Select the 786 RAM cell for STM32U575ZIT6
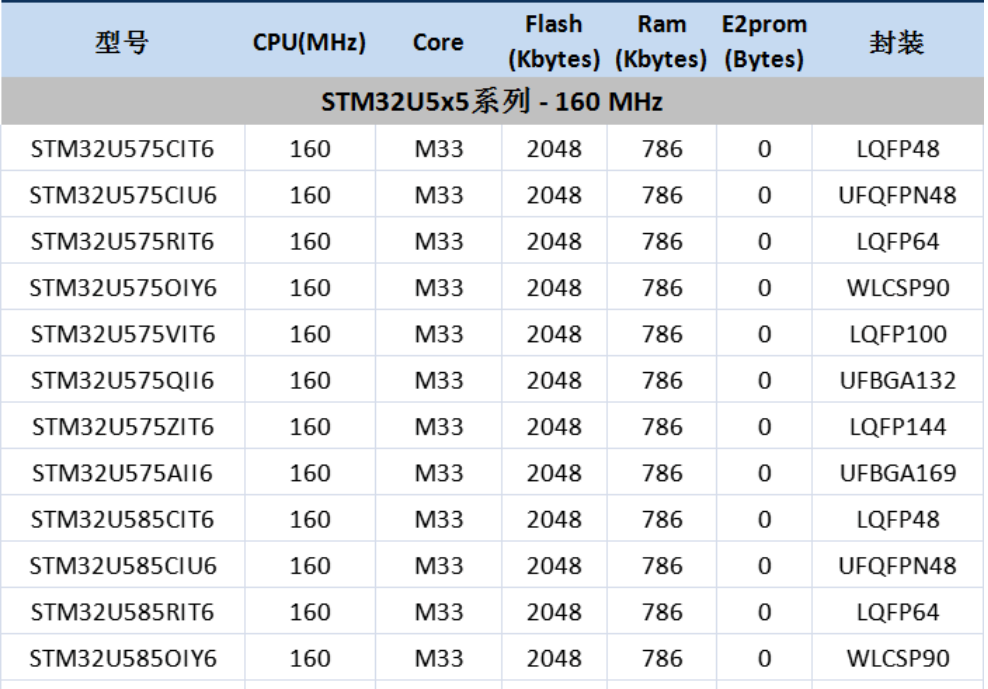 pos(662,427)
